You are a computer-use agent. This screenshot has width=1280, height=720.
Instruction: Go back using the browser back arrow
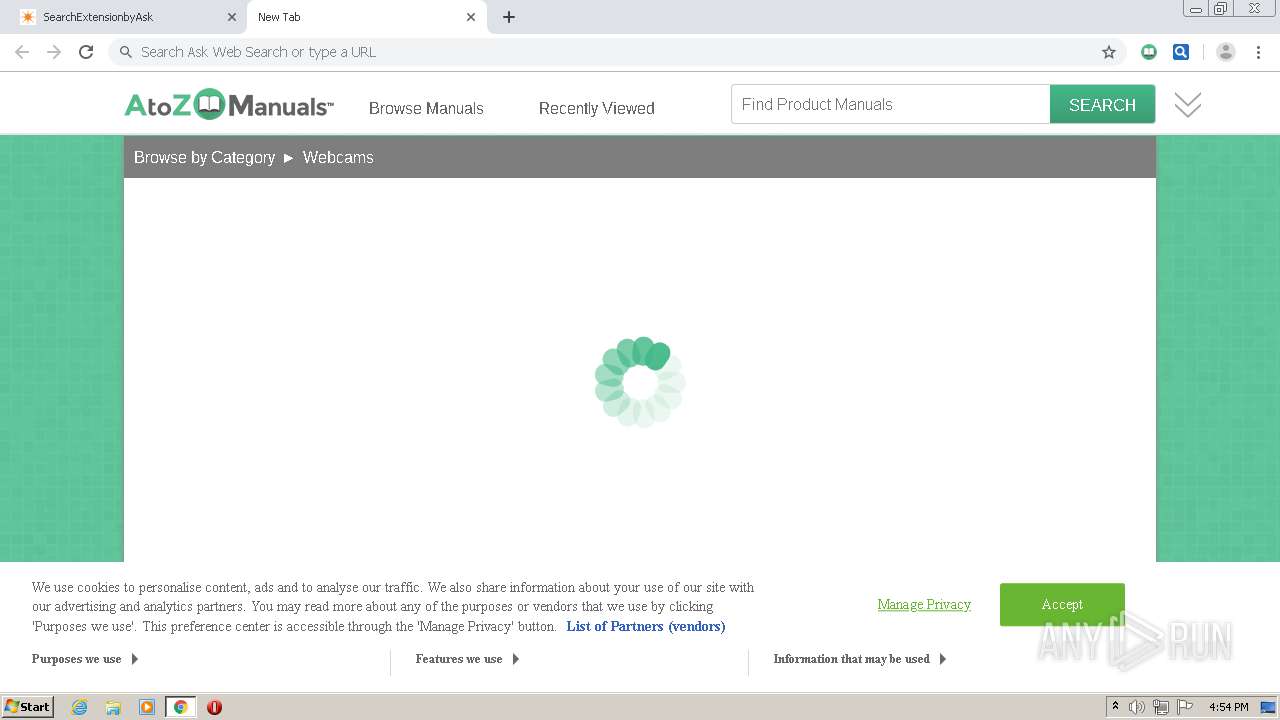(22, 52)
